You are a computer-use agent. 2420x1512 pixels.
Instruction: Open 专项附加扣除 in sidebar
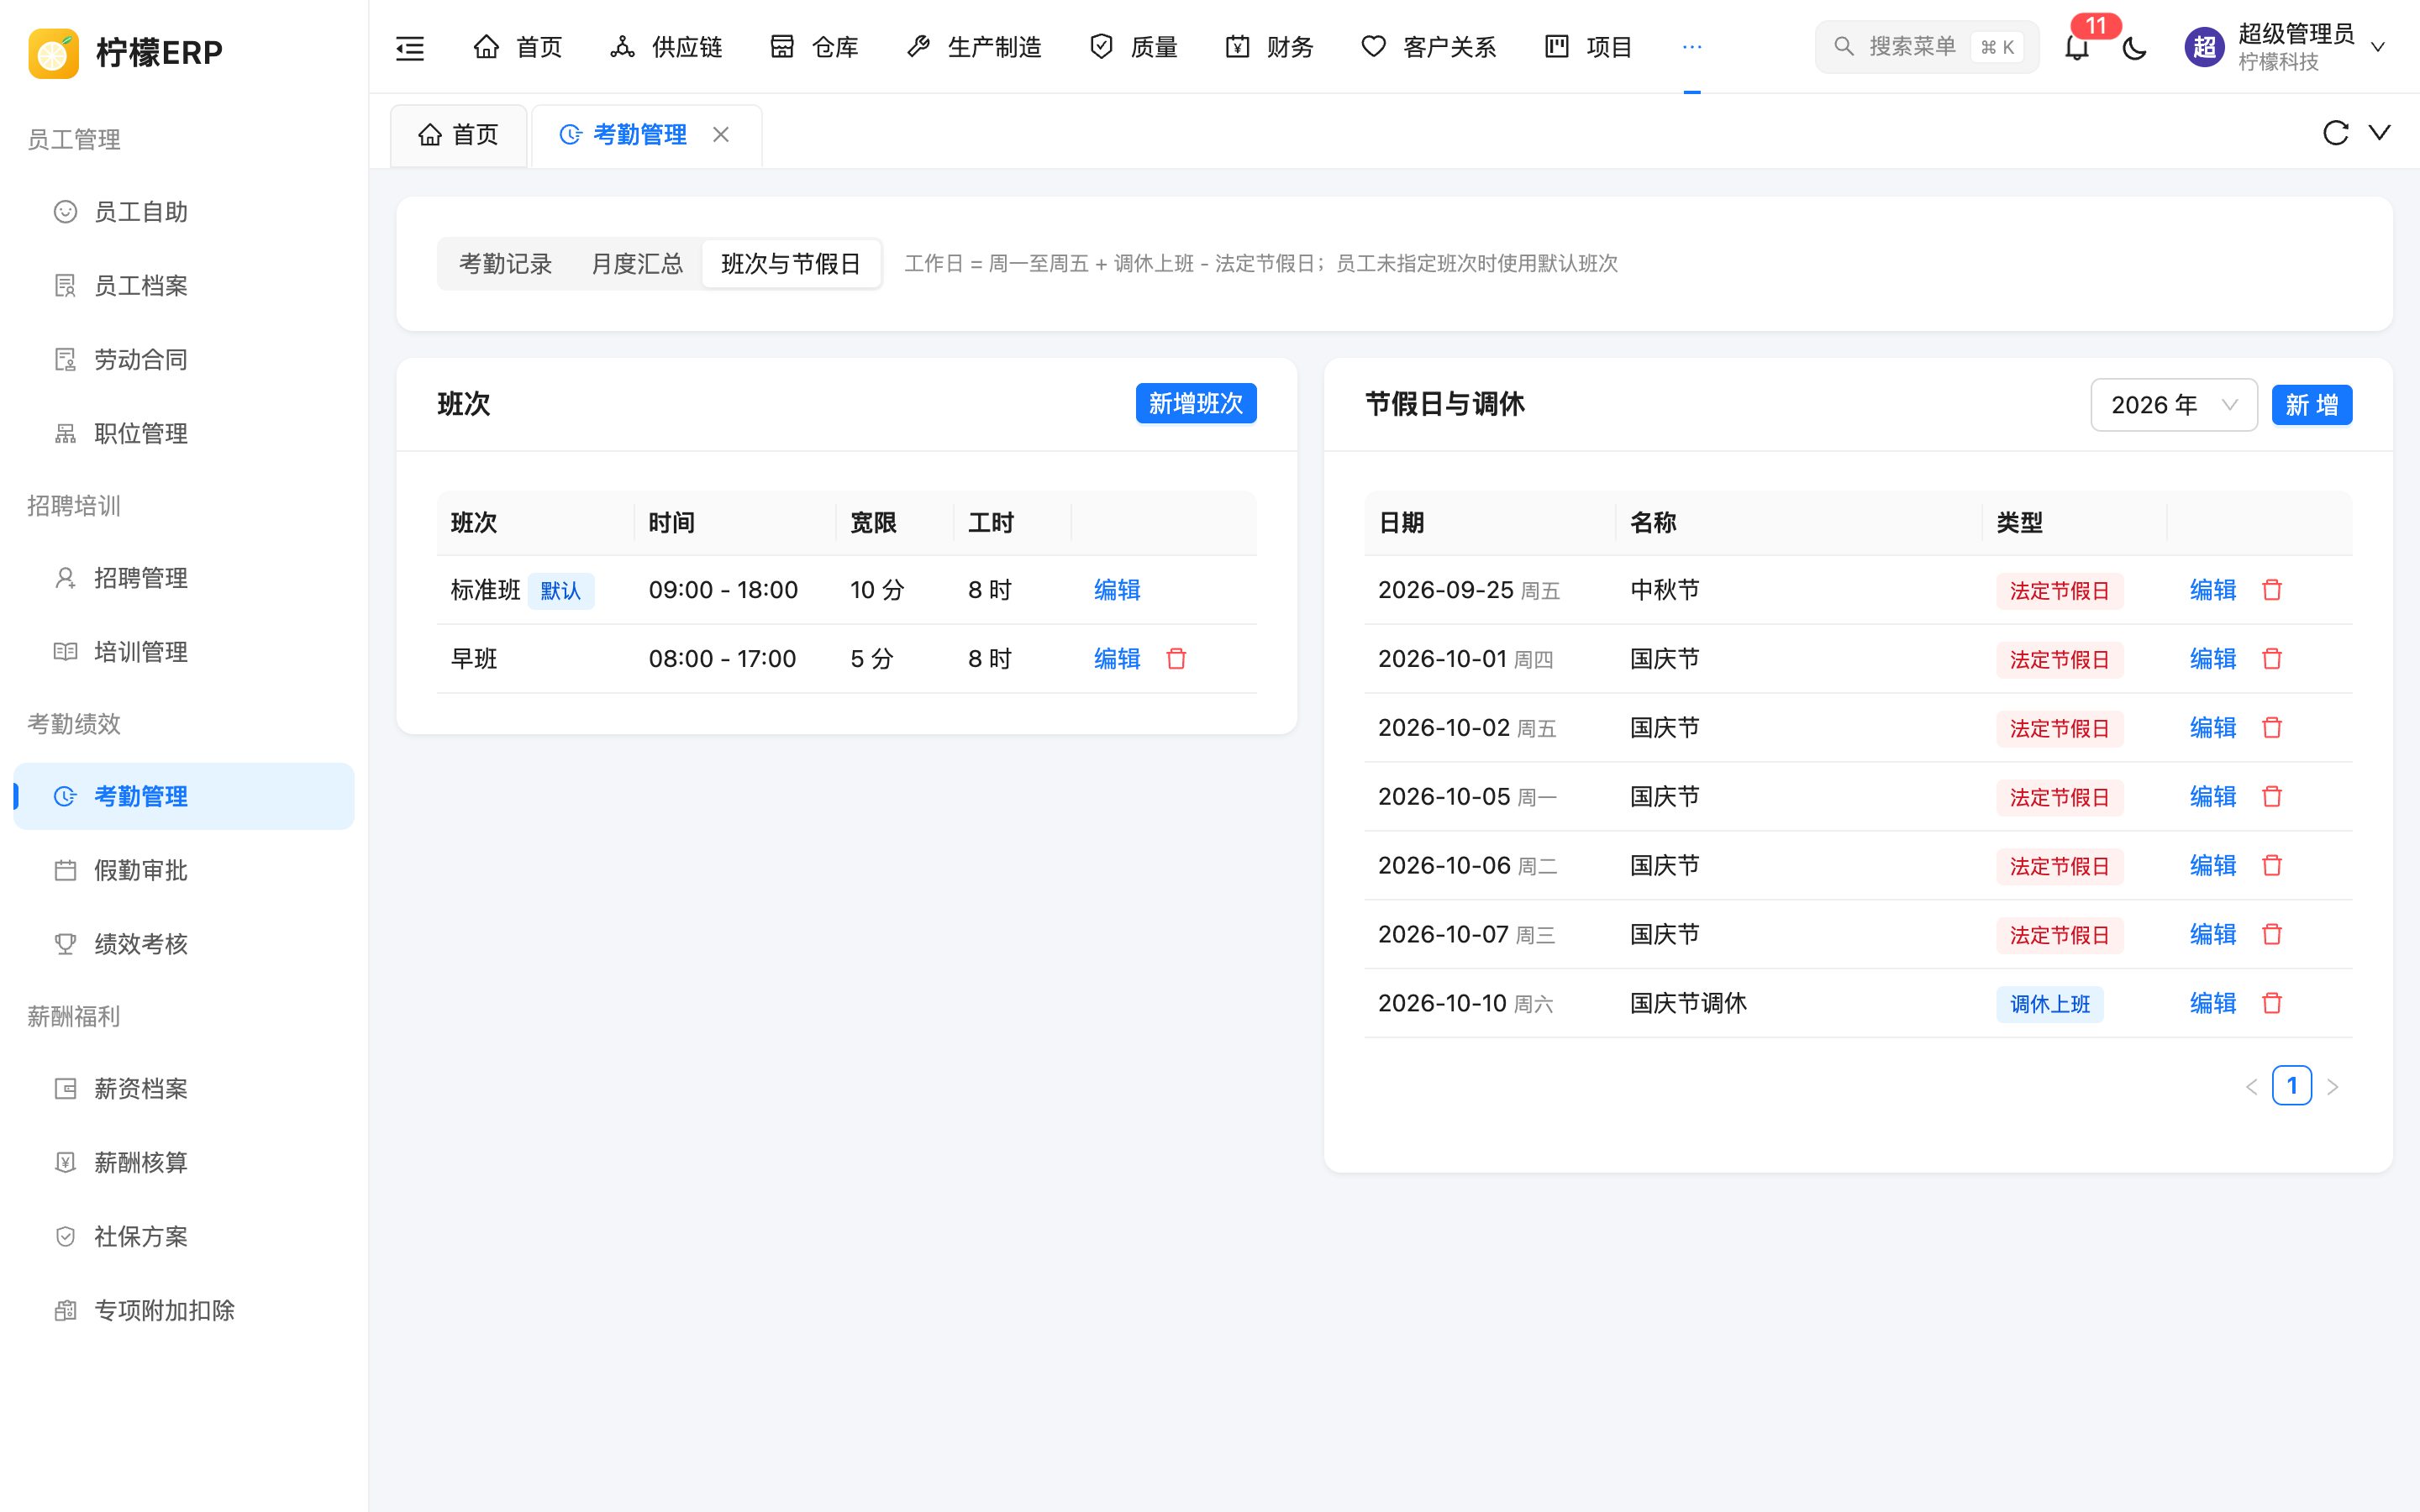point(184,1310)
